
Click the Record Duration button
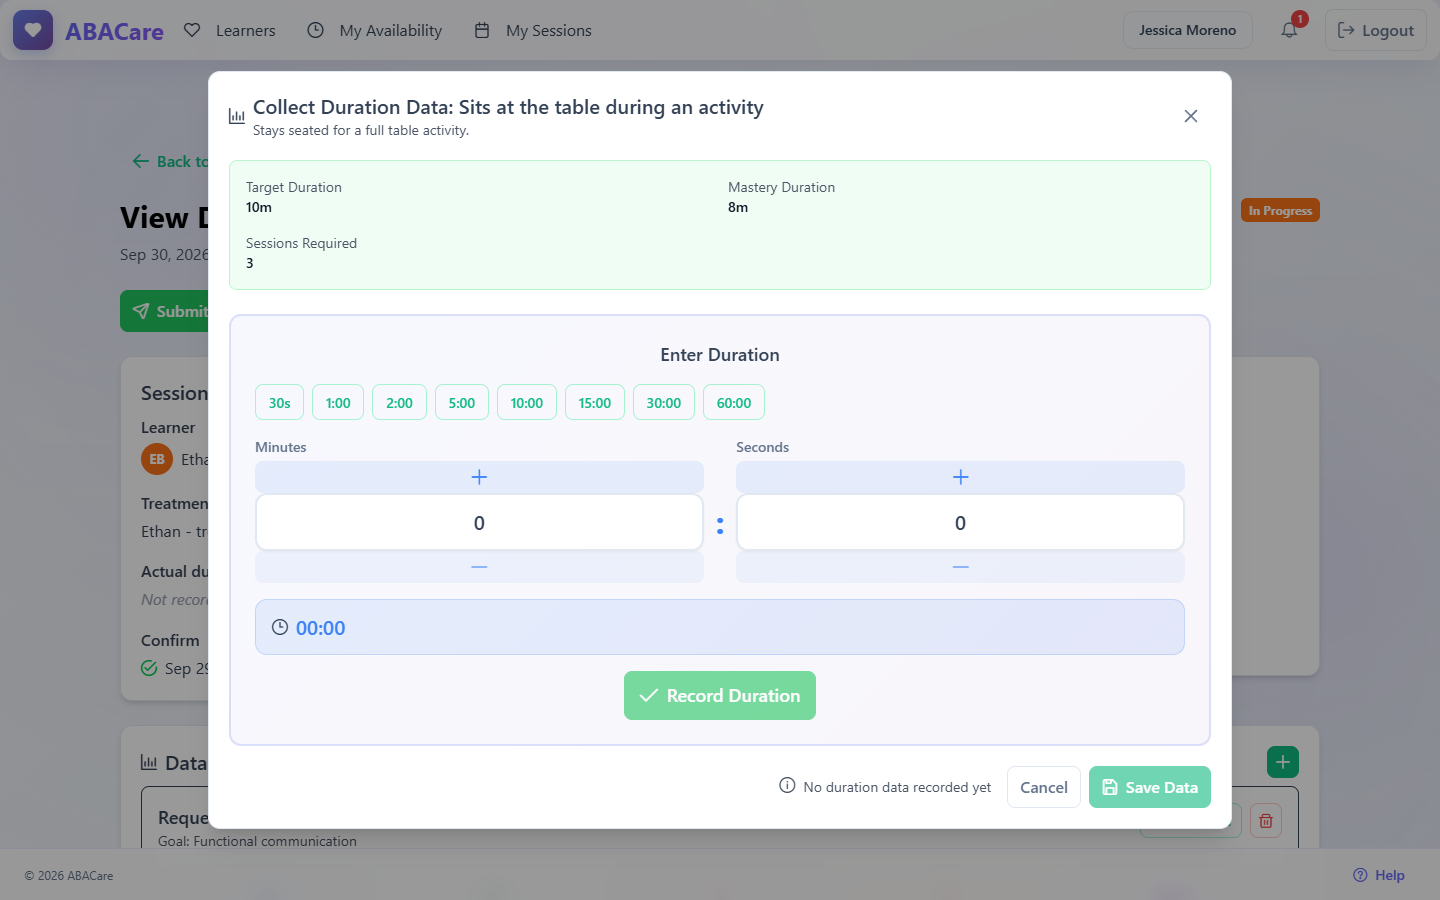click(720, 695)
